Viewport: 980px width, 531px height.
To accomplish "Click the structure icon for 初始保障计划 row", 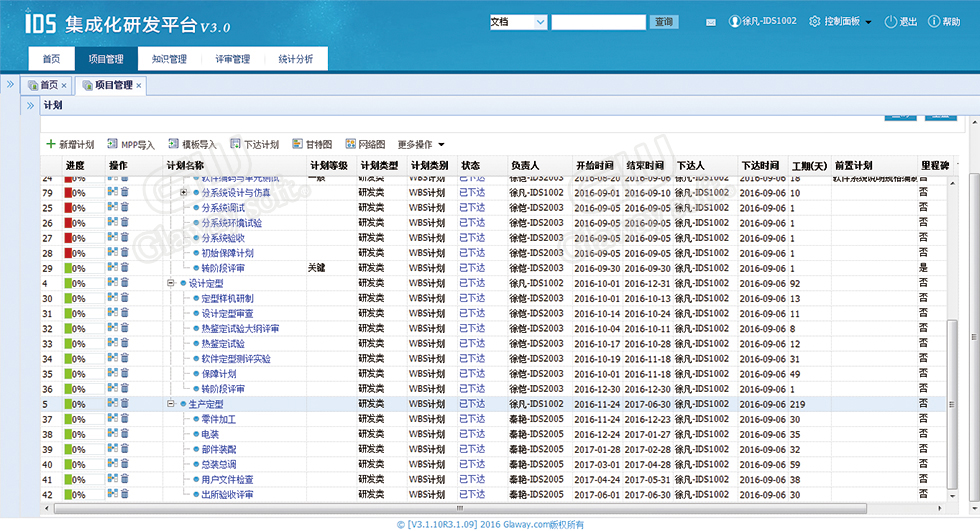I will (x=112, y=252).
